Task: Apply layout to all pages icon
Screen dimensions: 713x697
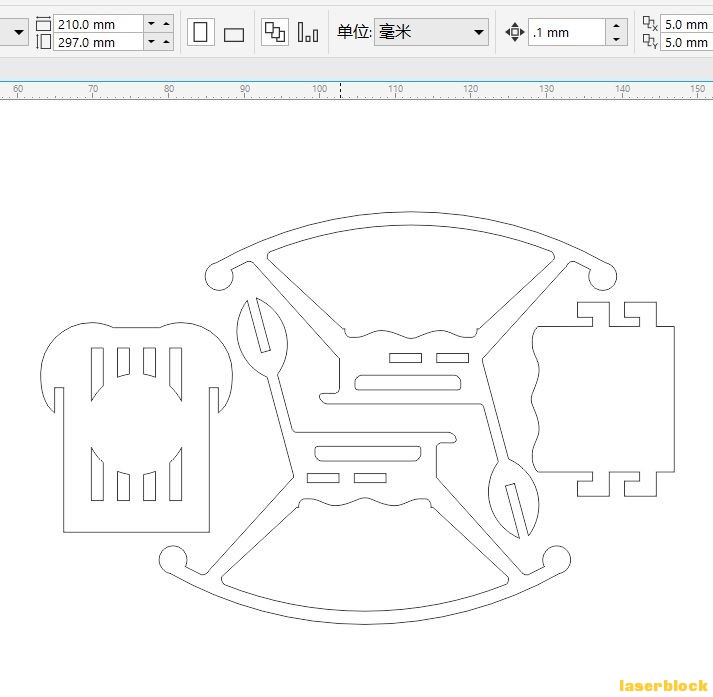Action: (x=275, y=32)
